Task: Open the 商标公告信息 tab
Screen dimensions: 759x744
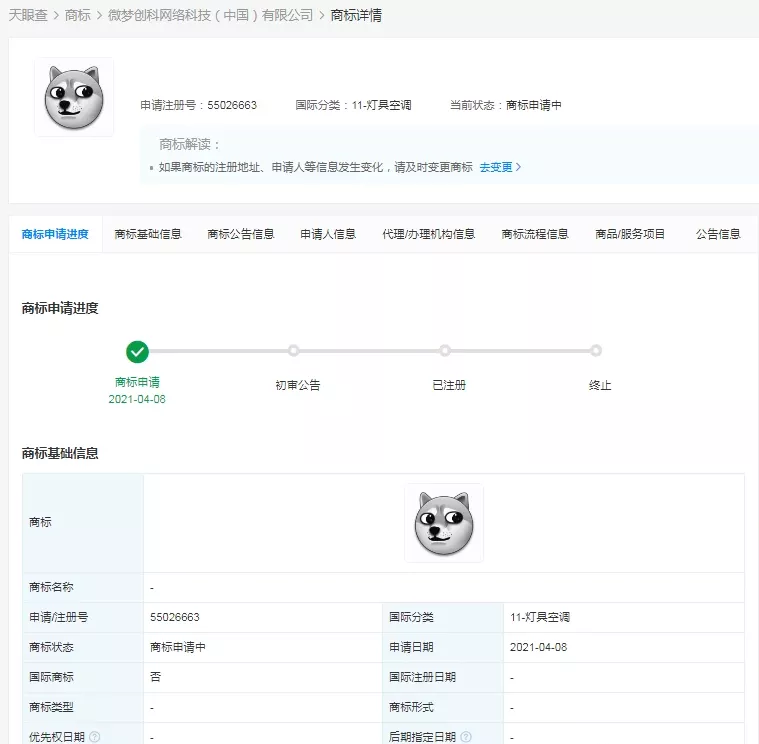Action: pyautogui.click(x=241, y=234)
